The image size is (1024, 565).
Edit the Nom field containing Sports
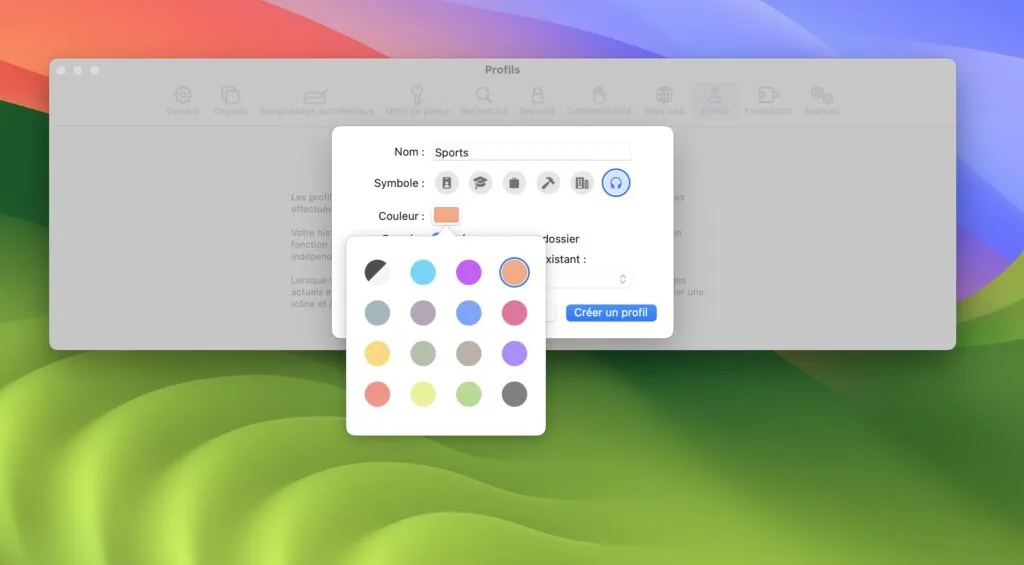coord(531,152)
